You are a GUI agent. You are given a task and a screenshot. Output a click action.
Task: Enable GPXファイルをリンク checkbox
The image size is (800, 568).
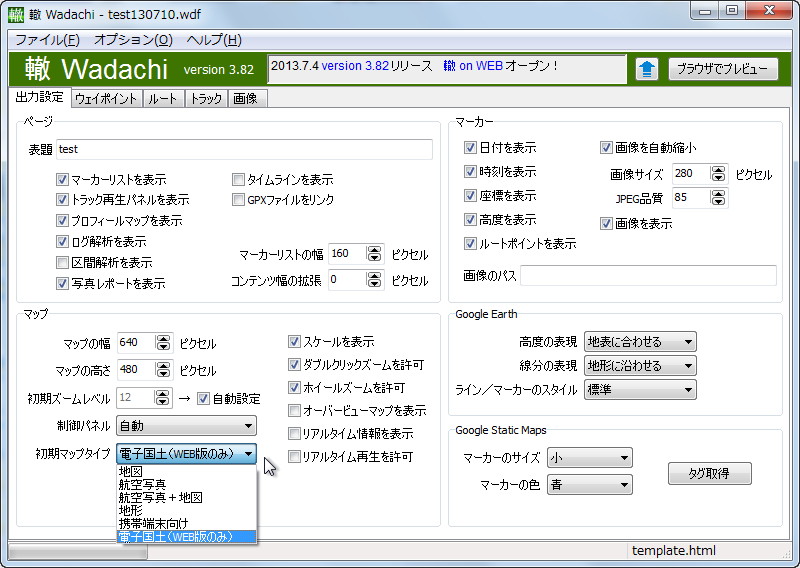(x=238, y=200)
